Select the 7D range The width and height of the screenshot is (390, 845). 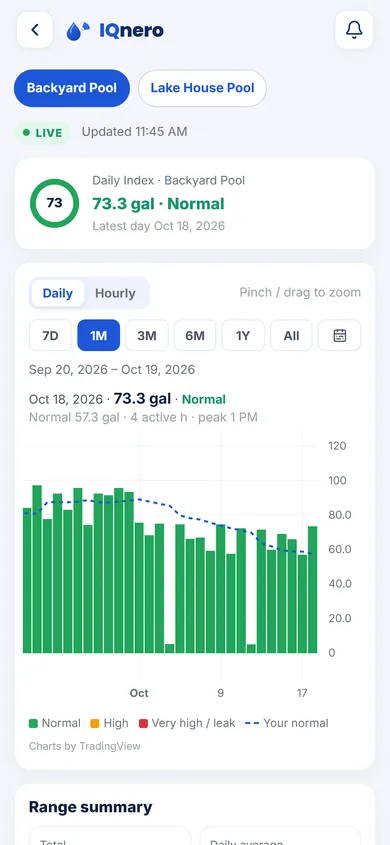click(50, 335)
